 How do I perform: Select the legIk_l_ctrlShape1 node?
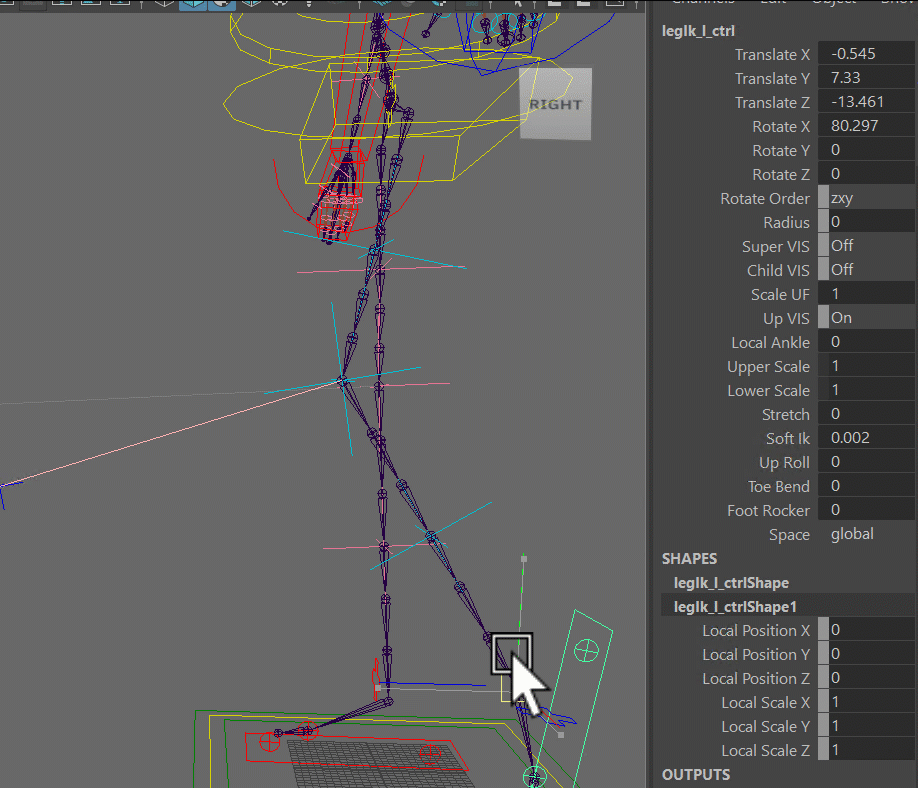click(x=735, y=607)
